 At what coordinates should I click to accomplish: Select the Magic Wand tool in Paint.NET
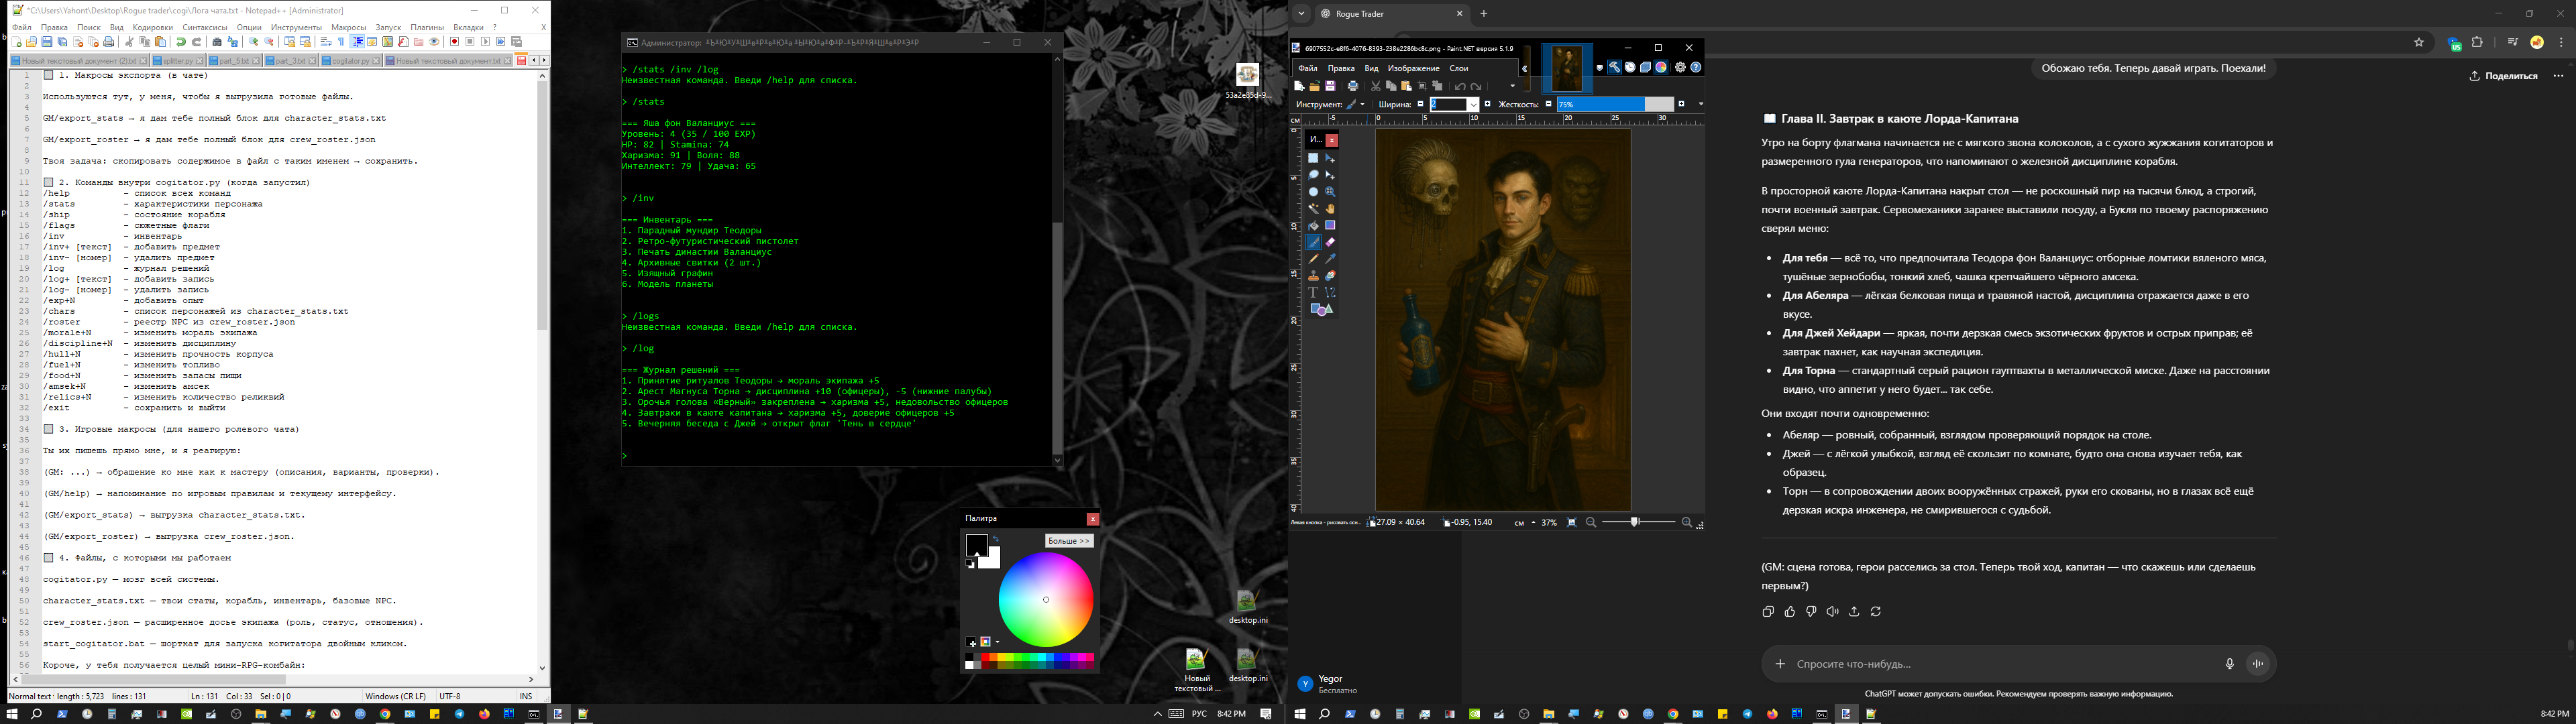pyautogui.click(x=1314, y=208)
